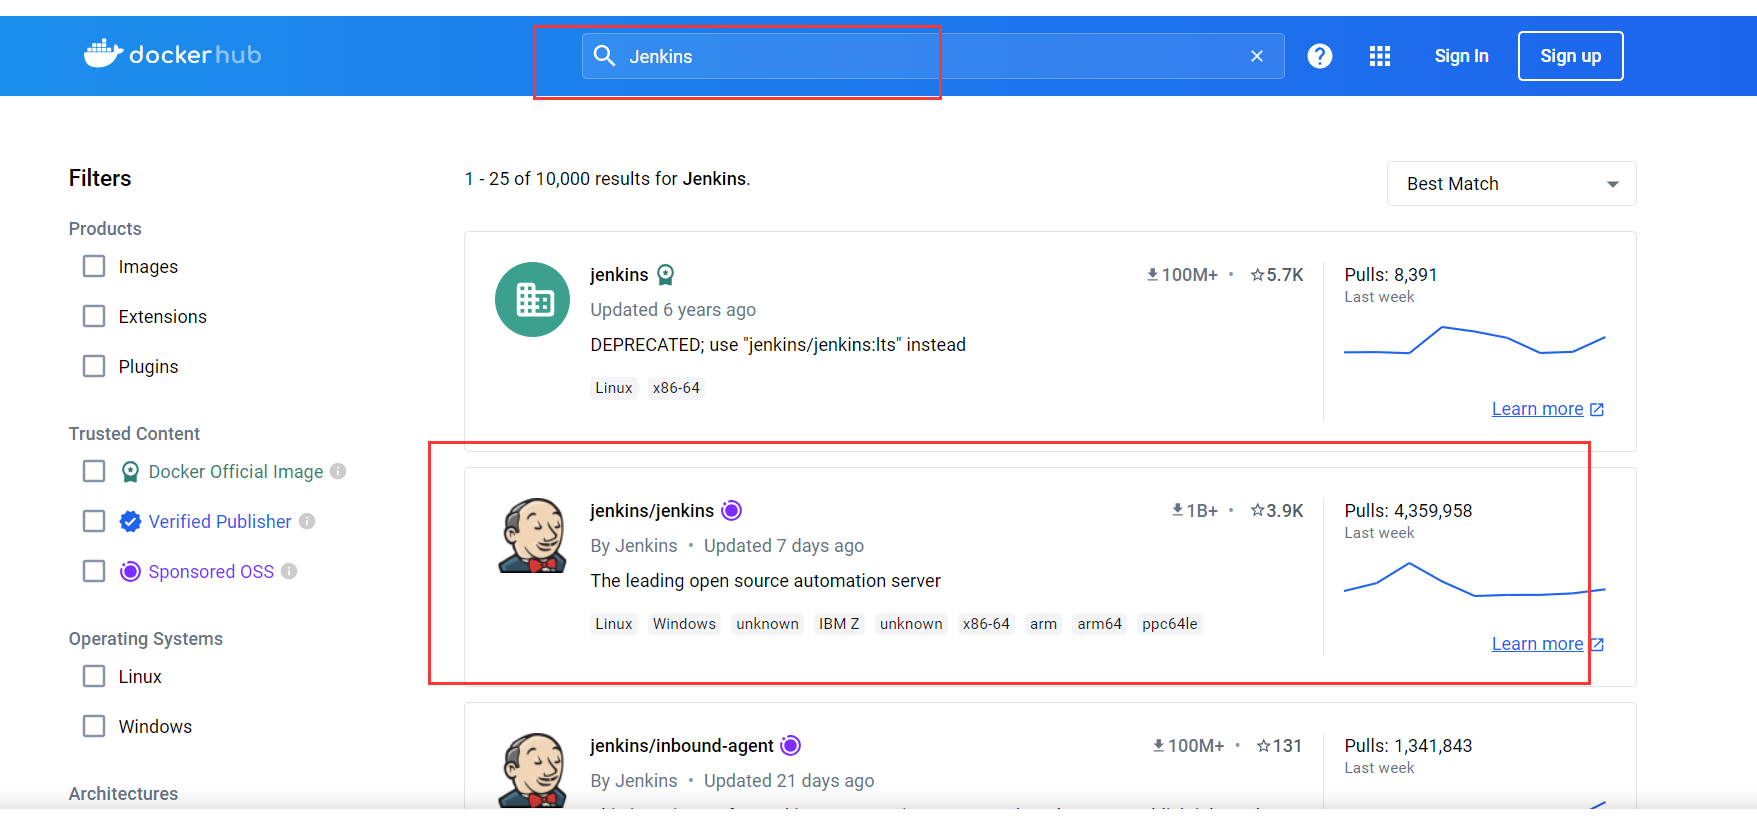Open the apps grid menu icon
This screenshot has height=822, width=1757.
[x=1380, y=56]
